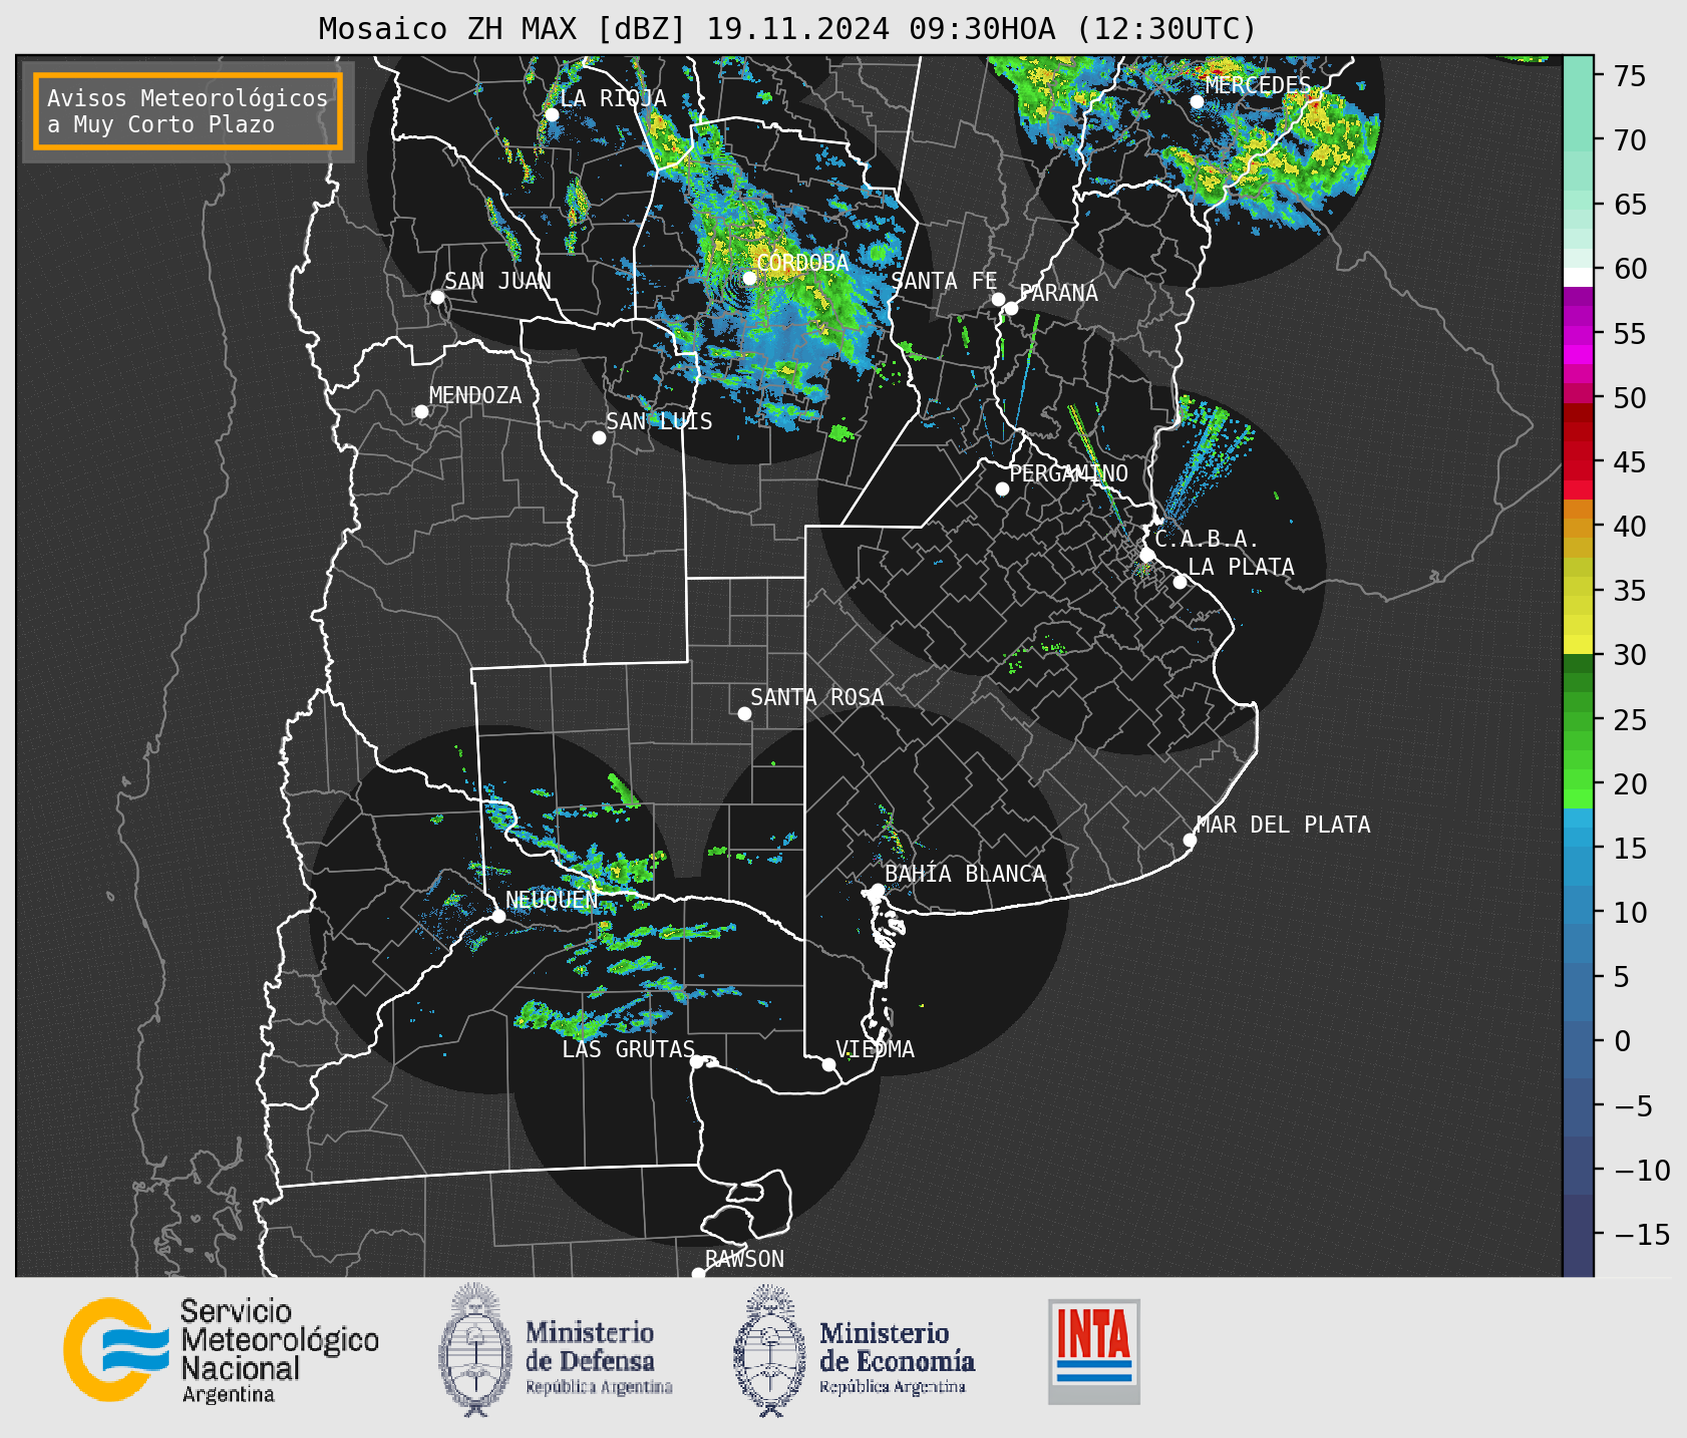Select the CORDOBA city marker

tap(749, 278)
